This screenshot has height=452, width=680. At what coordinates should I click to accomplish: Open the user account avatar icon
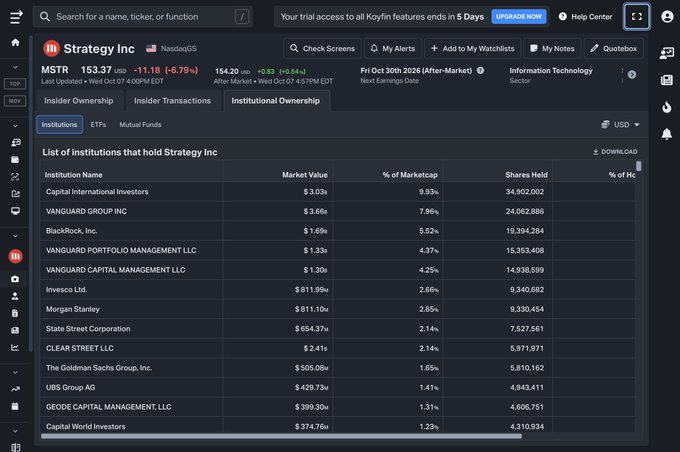667,17
